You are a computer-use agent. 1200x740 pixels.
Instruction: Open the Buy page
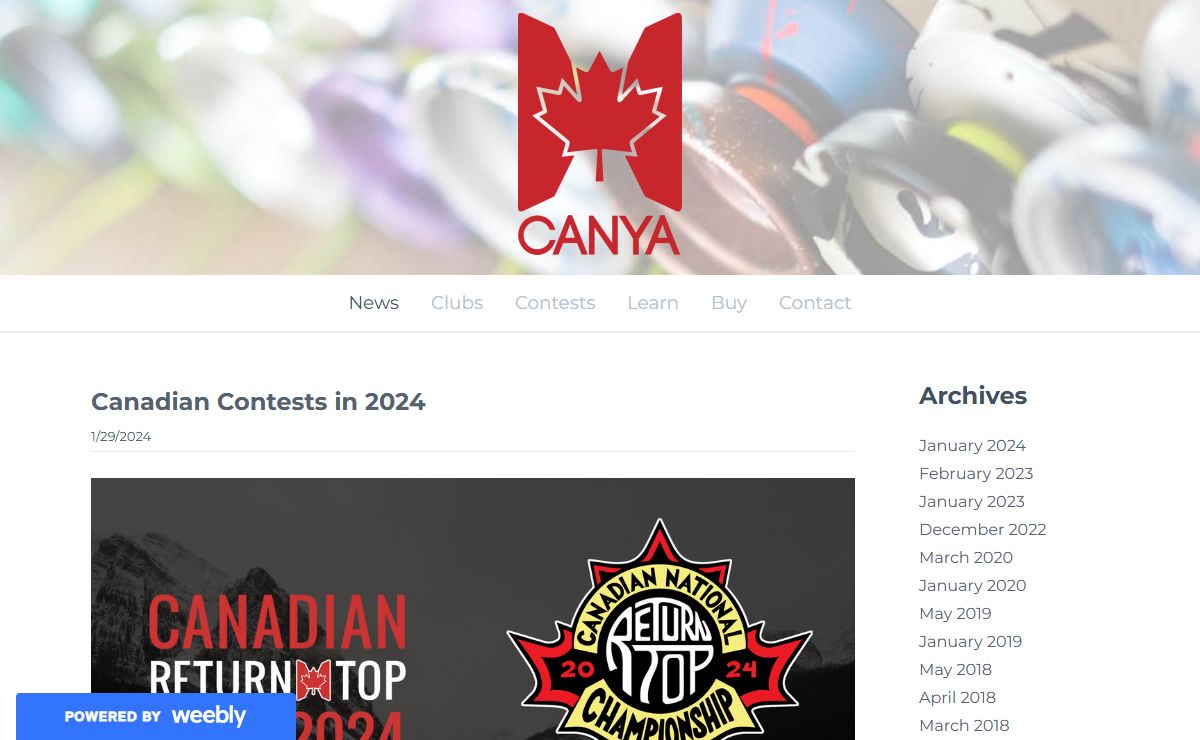click(729, 303)
